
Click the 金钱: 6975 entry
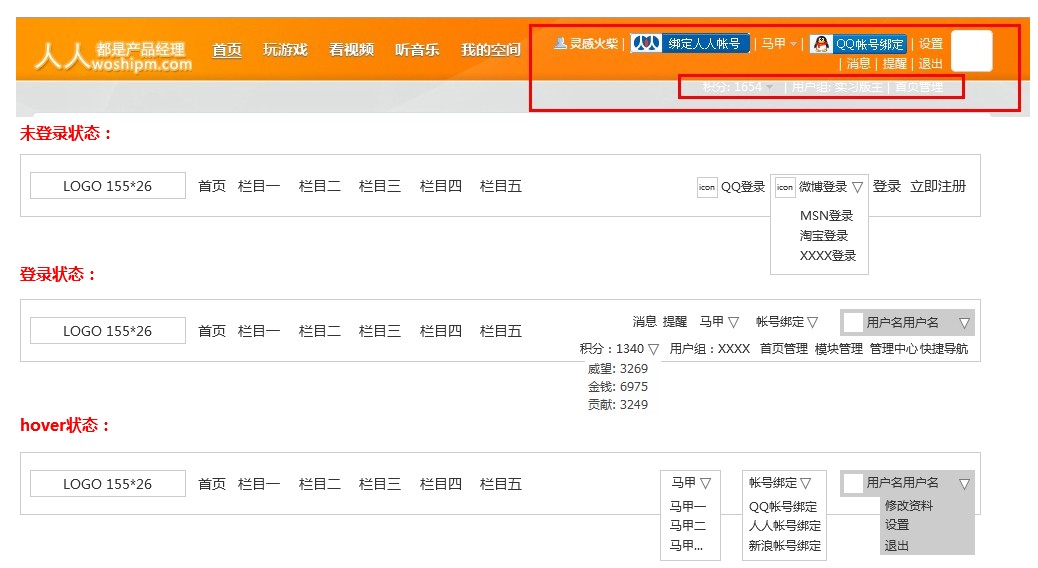[618, 387]
